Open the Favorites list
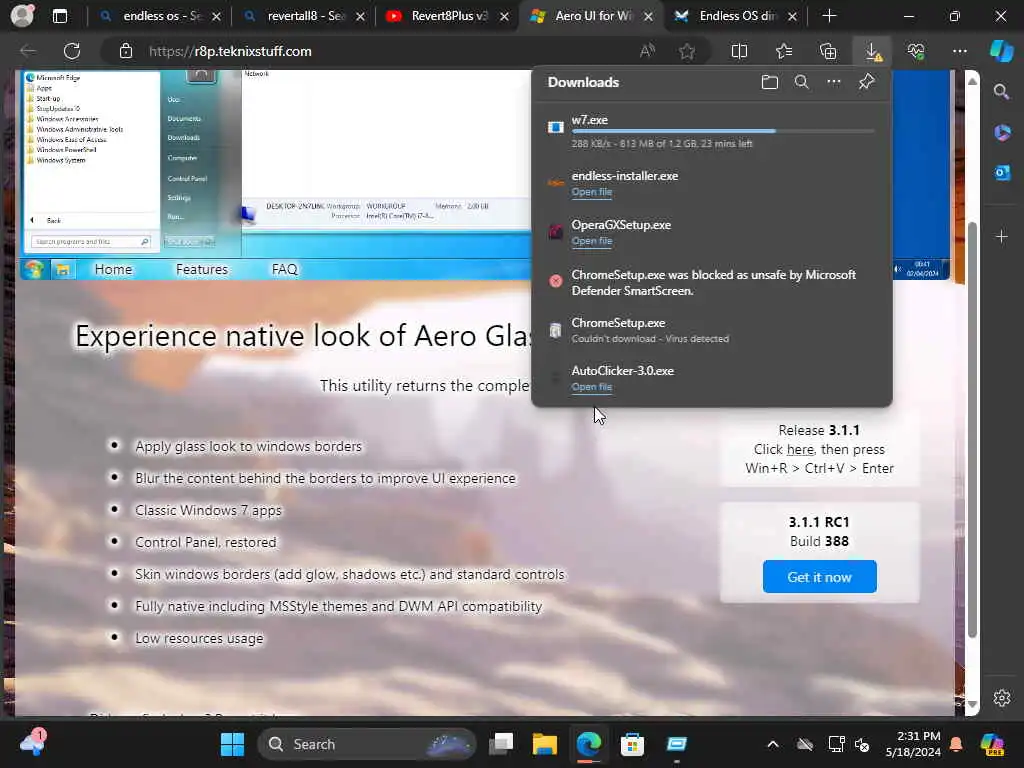The width and height of the screenshot is (1024, 768). tap(784, 51)
